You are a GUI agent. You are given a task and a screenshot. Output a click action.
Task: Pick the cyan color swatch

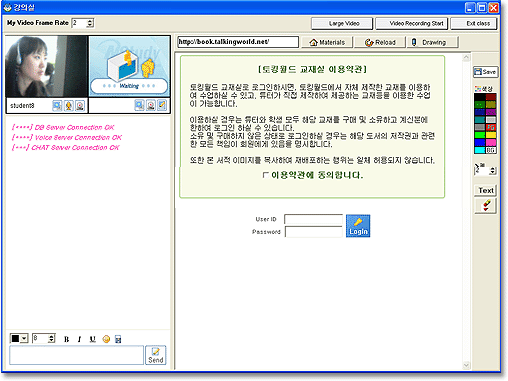point(480,150)
